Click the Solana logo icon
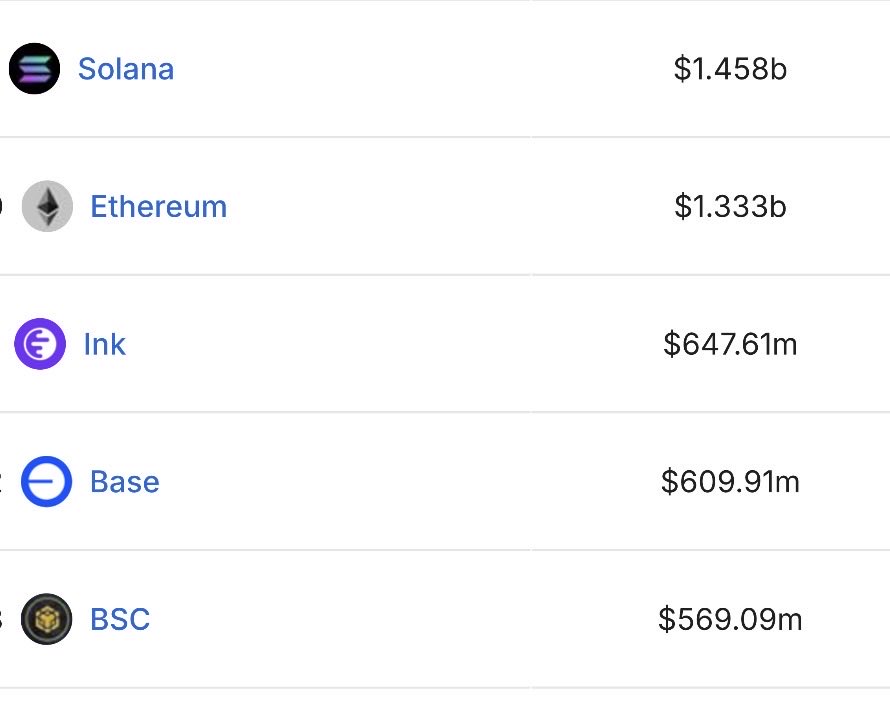890x706 pixels. (x=34, y=69)
